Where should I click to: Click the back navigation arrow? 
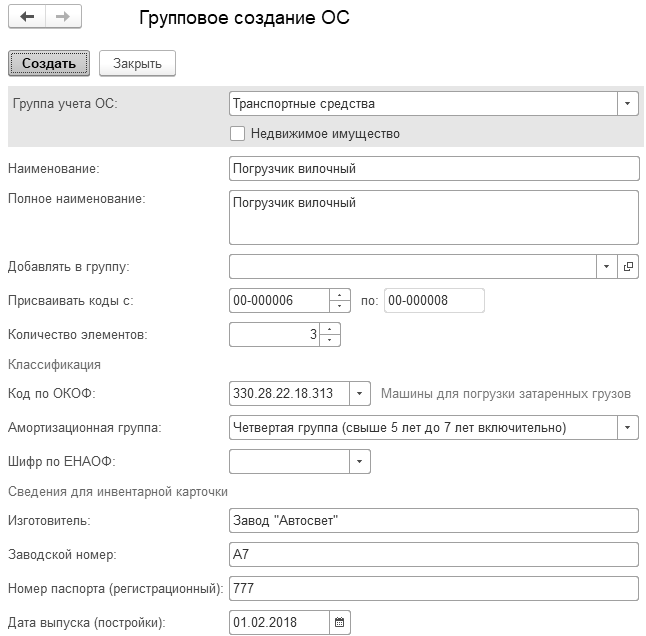point(27,18)
